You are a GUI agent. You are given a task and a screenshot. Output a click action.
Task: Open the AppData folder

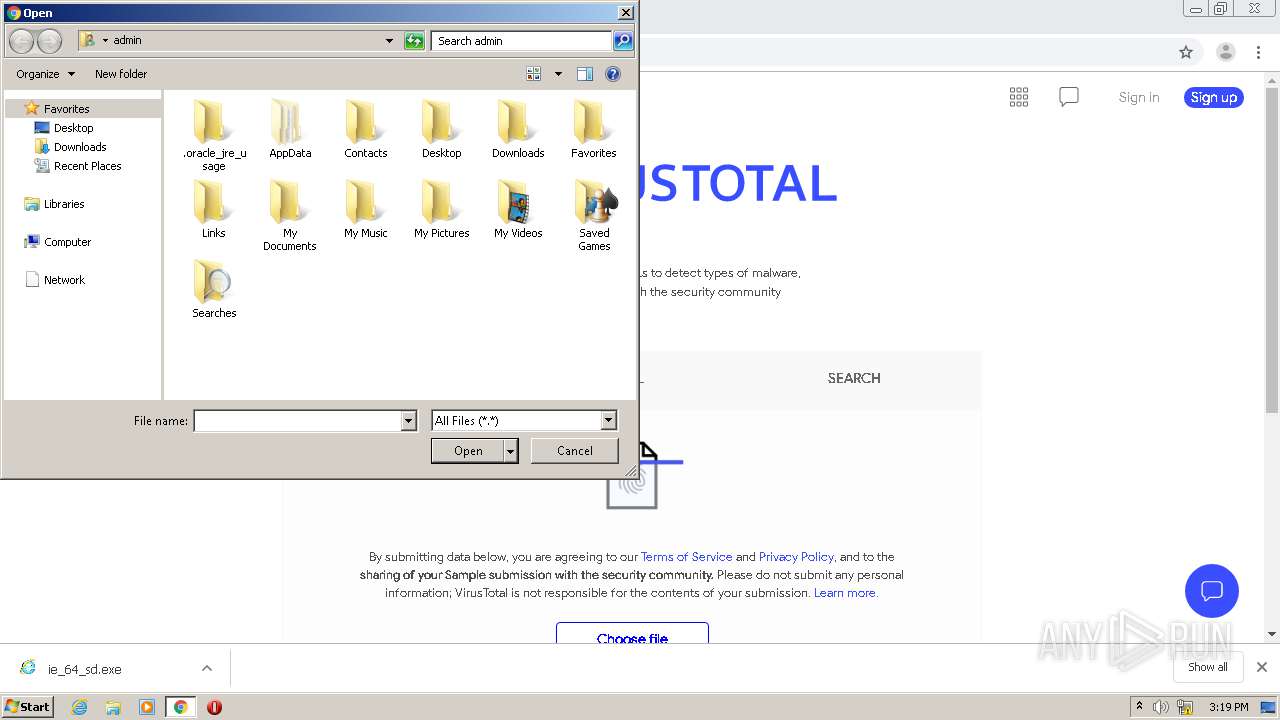290,129
